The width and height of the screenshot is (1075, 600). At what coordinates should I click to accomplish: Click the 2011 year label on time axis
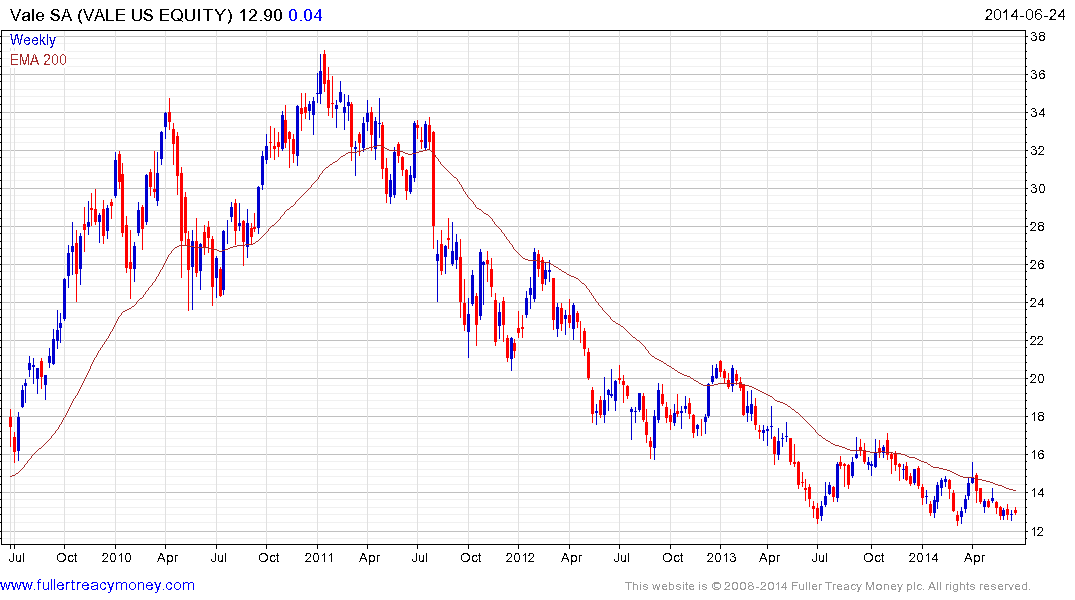[x=319, y=557]
